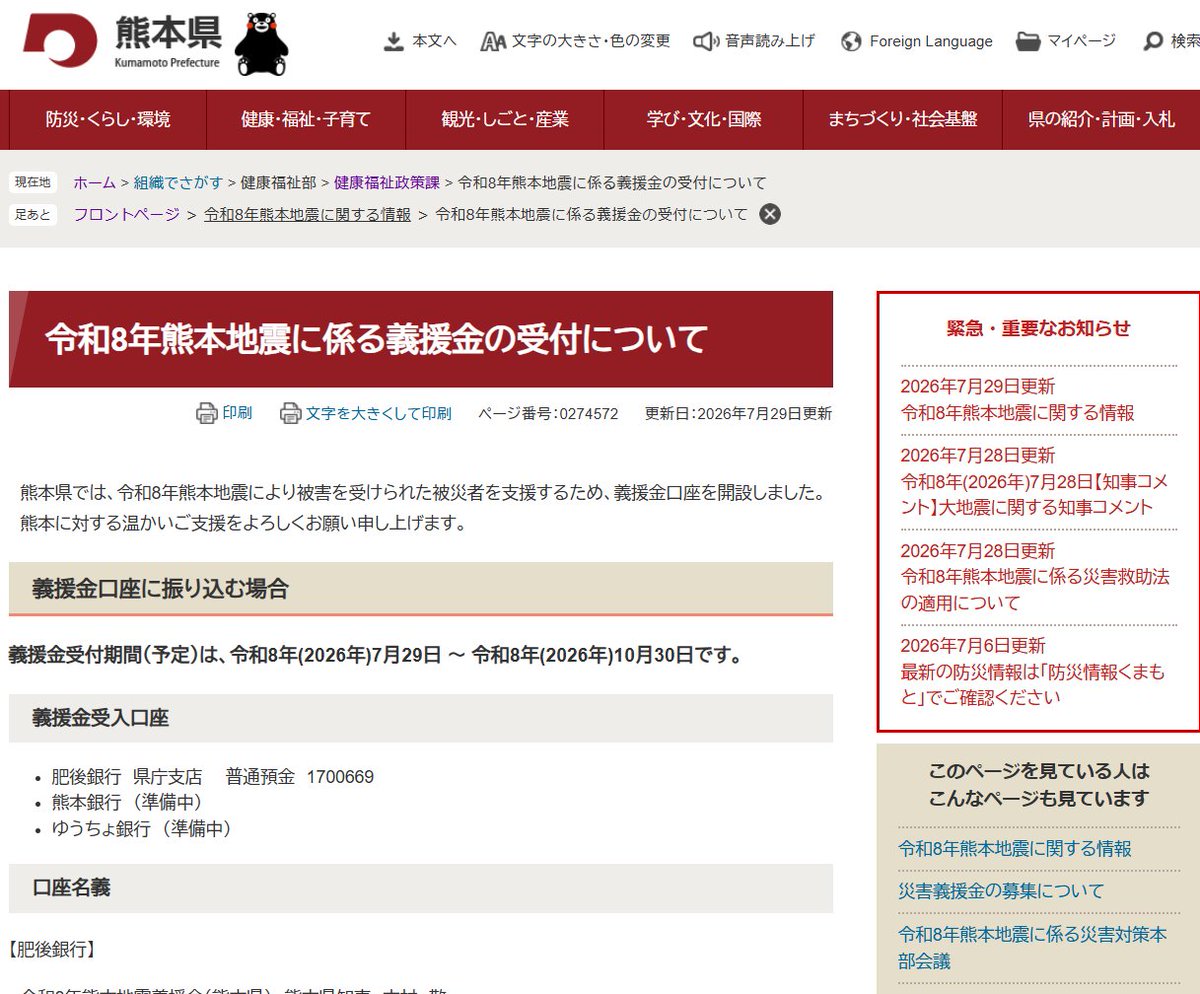This screenshot has height=994, width=1200.
Task: Open 県の紹介・計画・入札 menu
Action: [x=1100, y=119]
